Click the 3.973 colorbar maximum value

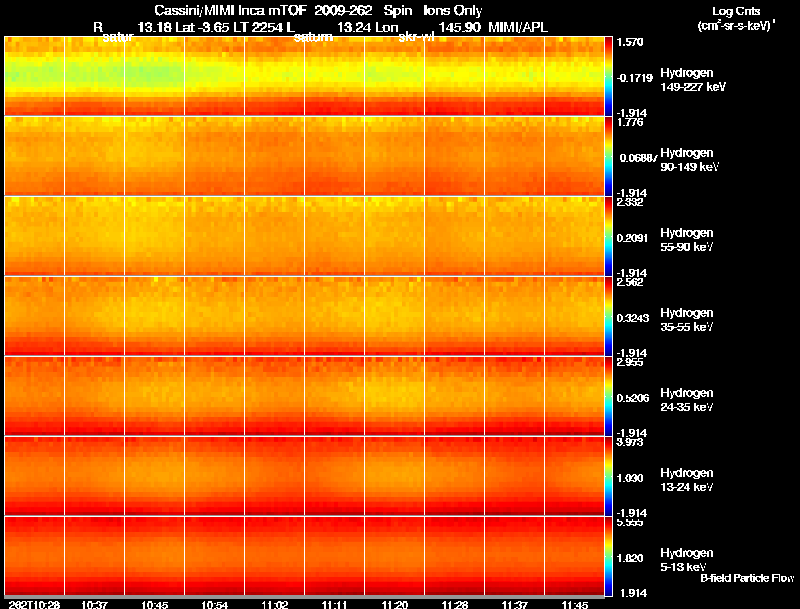[630, 443]
